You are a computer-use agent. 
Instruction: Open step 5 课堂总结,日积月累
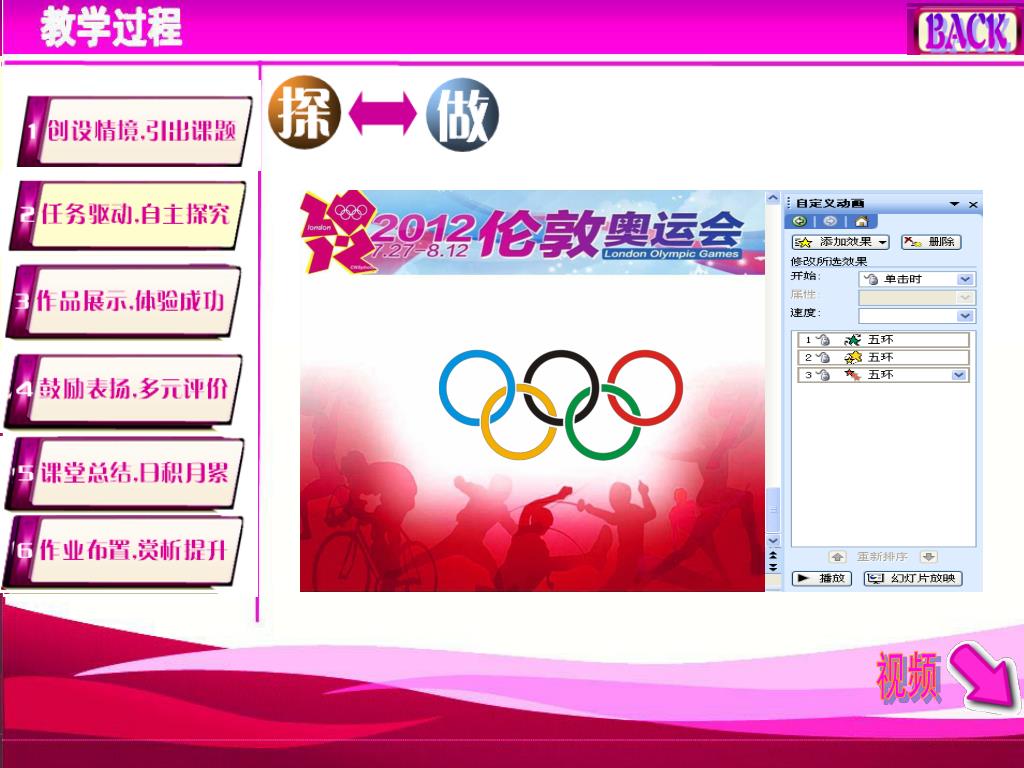point(125,473)
